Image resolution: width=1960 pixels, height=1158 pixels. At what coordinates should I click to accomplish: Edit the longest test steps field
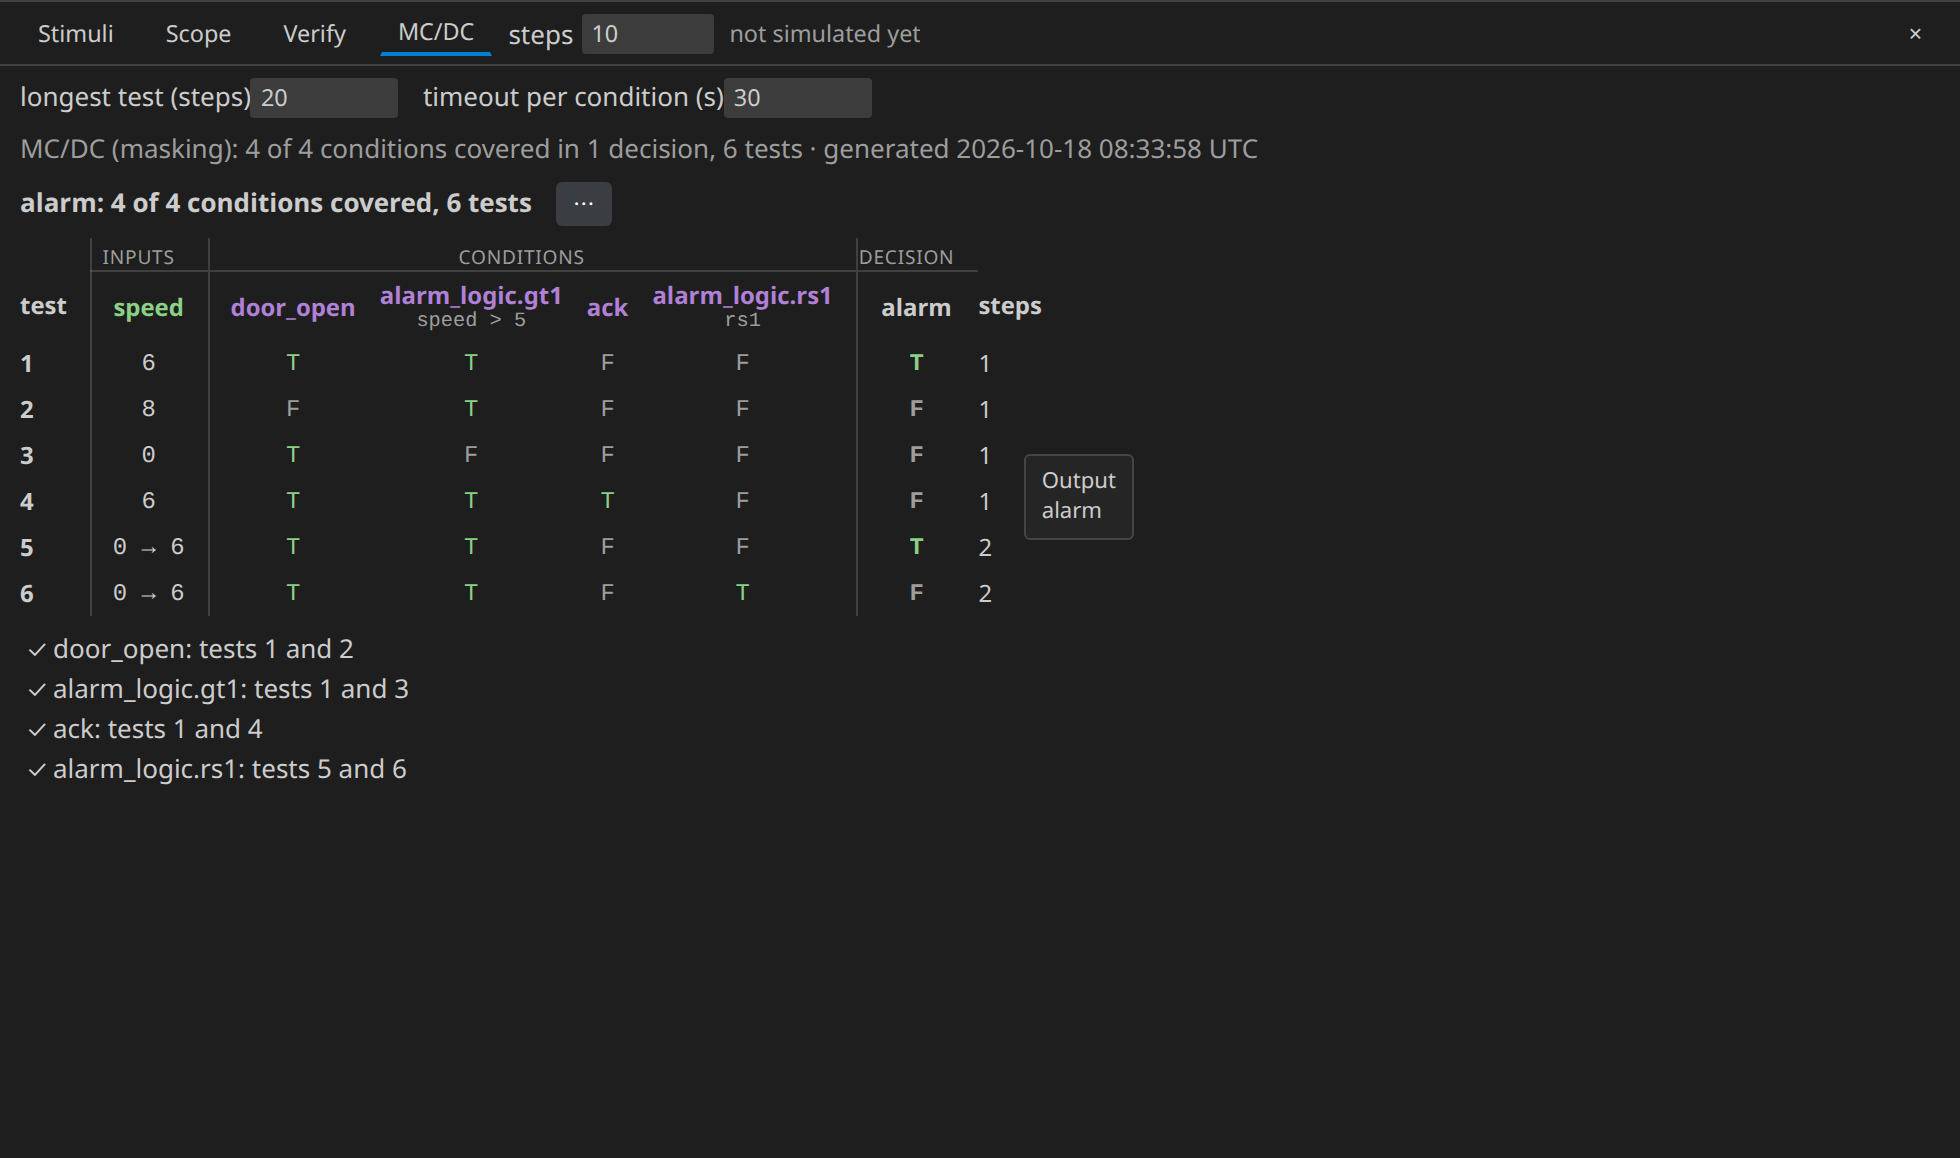click(323, 98)
